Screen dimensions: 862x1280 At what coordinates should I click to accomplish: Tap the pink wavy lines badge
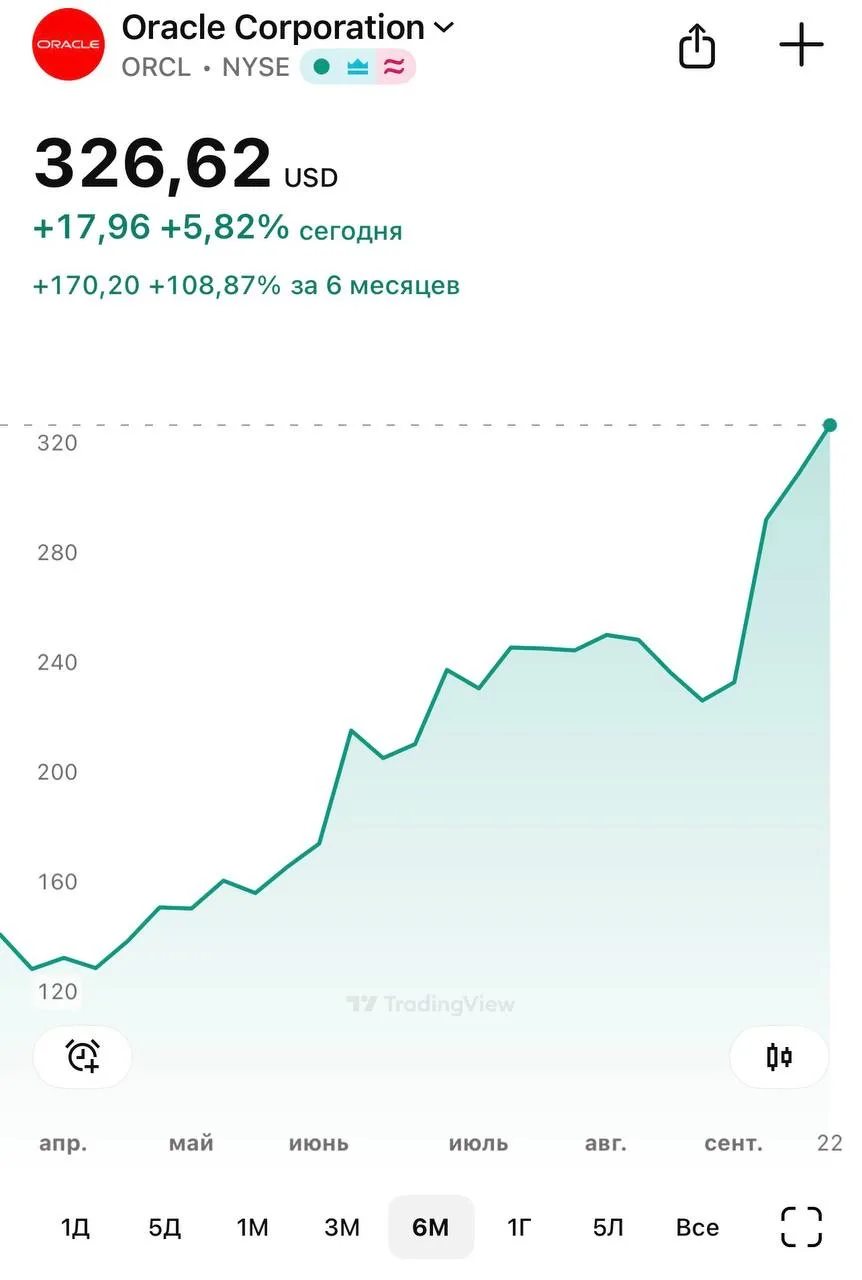tap(395, 67)
